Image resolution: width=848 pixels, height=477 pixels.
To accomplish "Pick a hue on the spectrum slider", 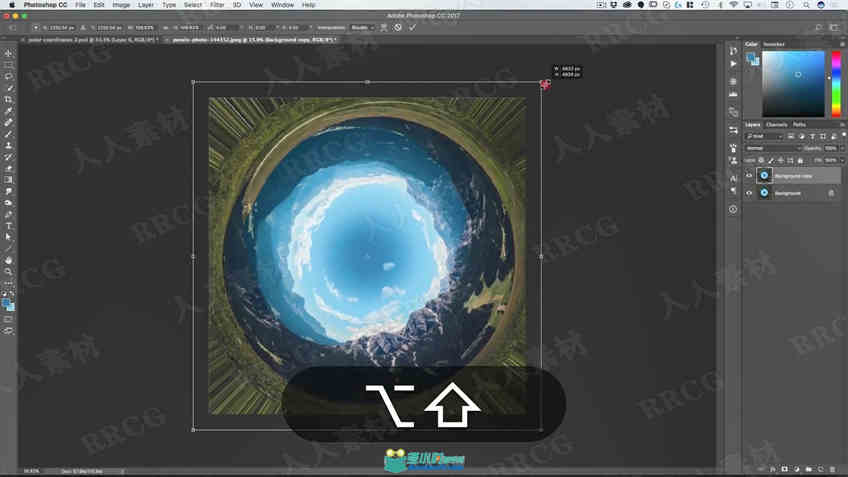I will point(836,84).
